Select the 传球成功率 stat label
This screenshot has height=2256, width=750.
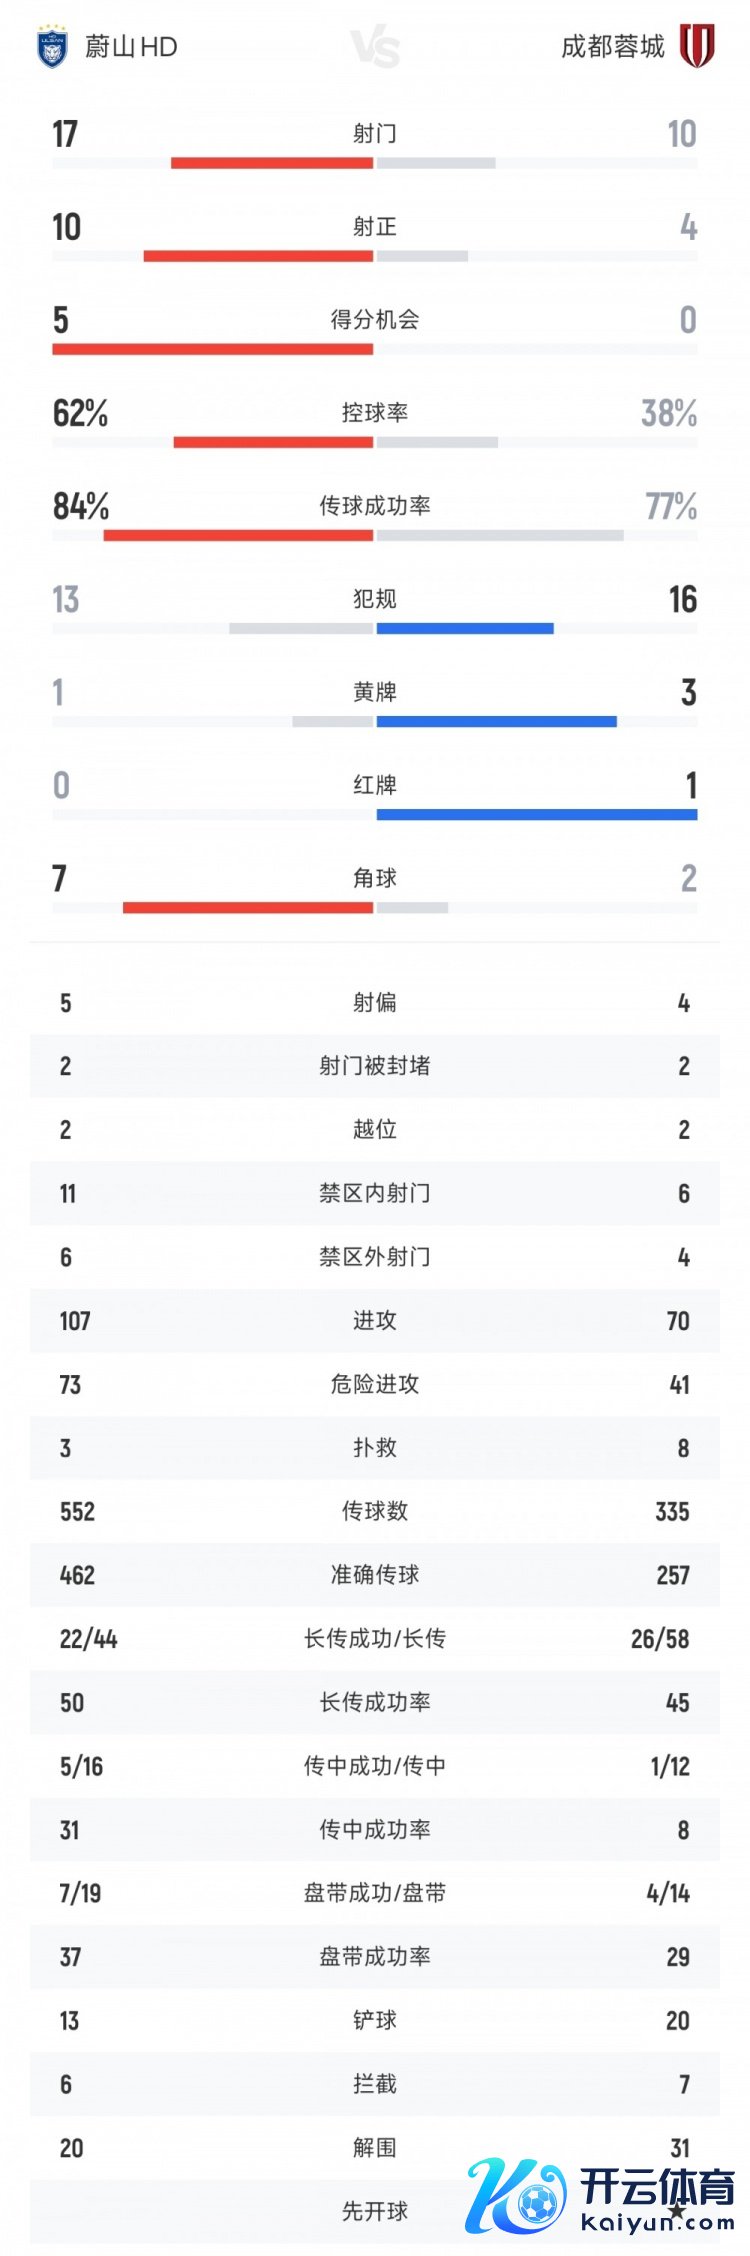(x=375, y=506)
